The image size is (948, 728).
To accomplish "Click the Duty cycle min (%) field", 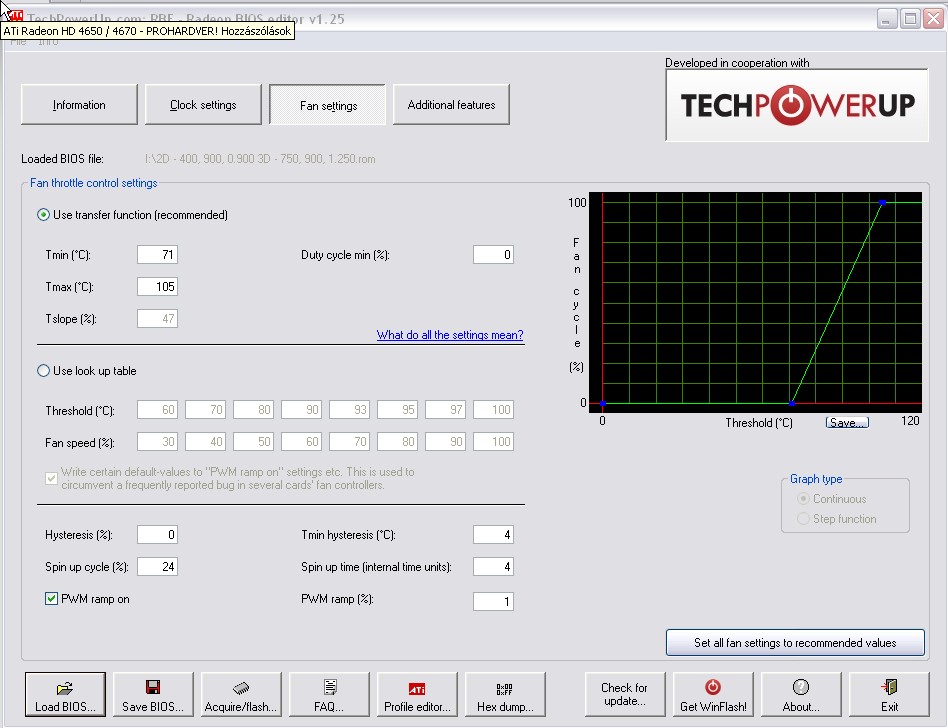I will [x=493, y=255].
